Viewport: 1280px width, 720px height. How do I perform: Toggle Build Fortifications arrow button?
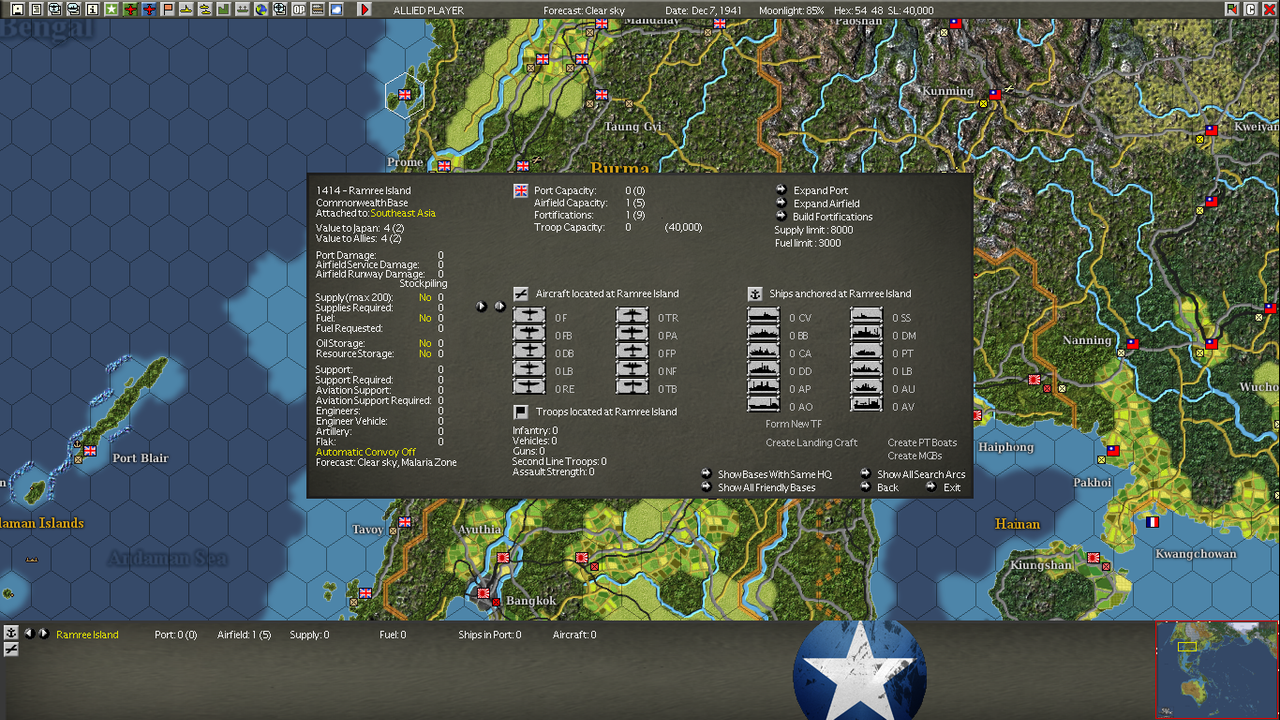(782, 216)
